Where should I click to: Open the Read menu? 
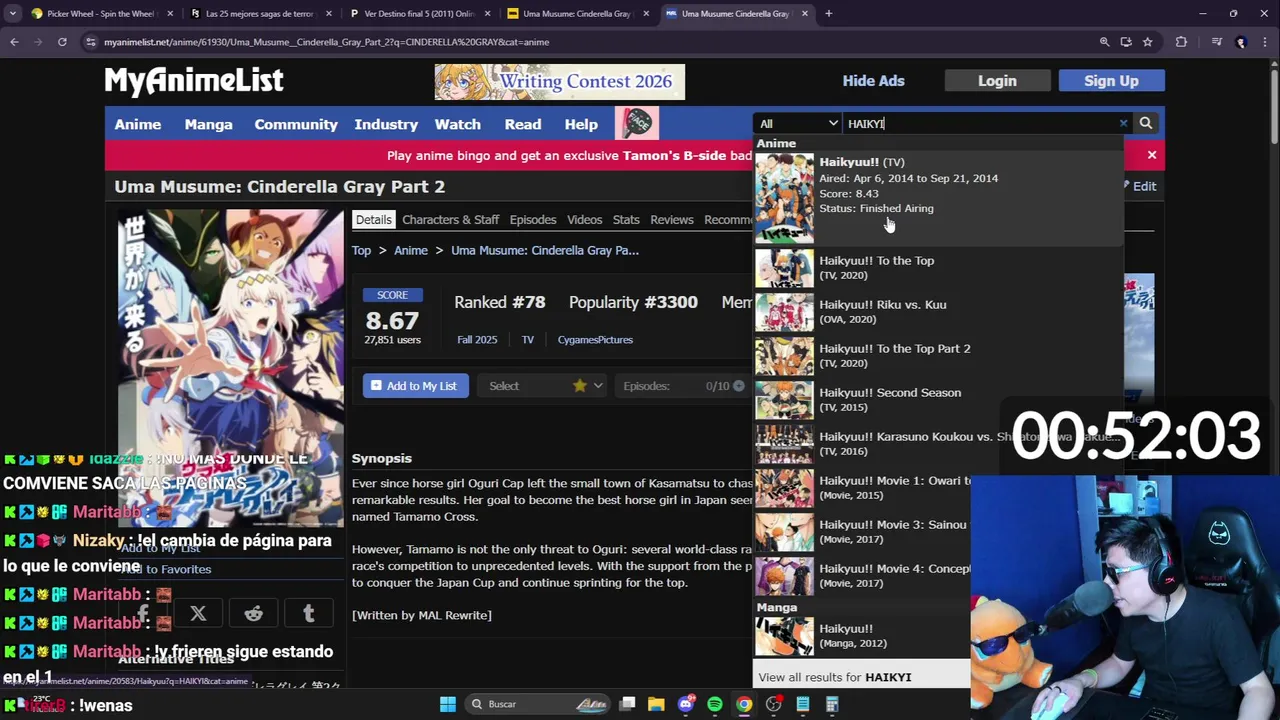523,124
